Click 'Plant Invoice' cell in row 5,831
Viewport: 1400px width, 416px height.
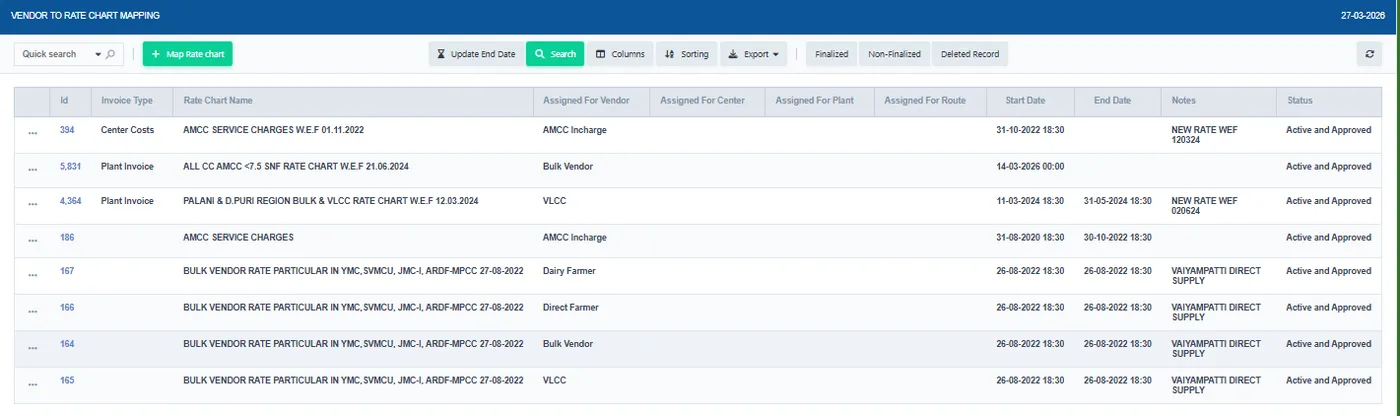tap(127, 166)
